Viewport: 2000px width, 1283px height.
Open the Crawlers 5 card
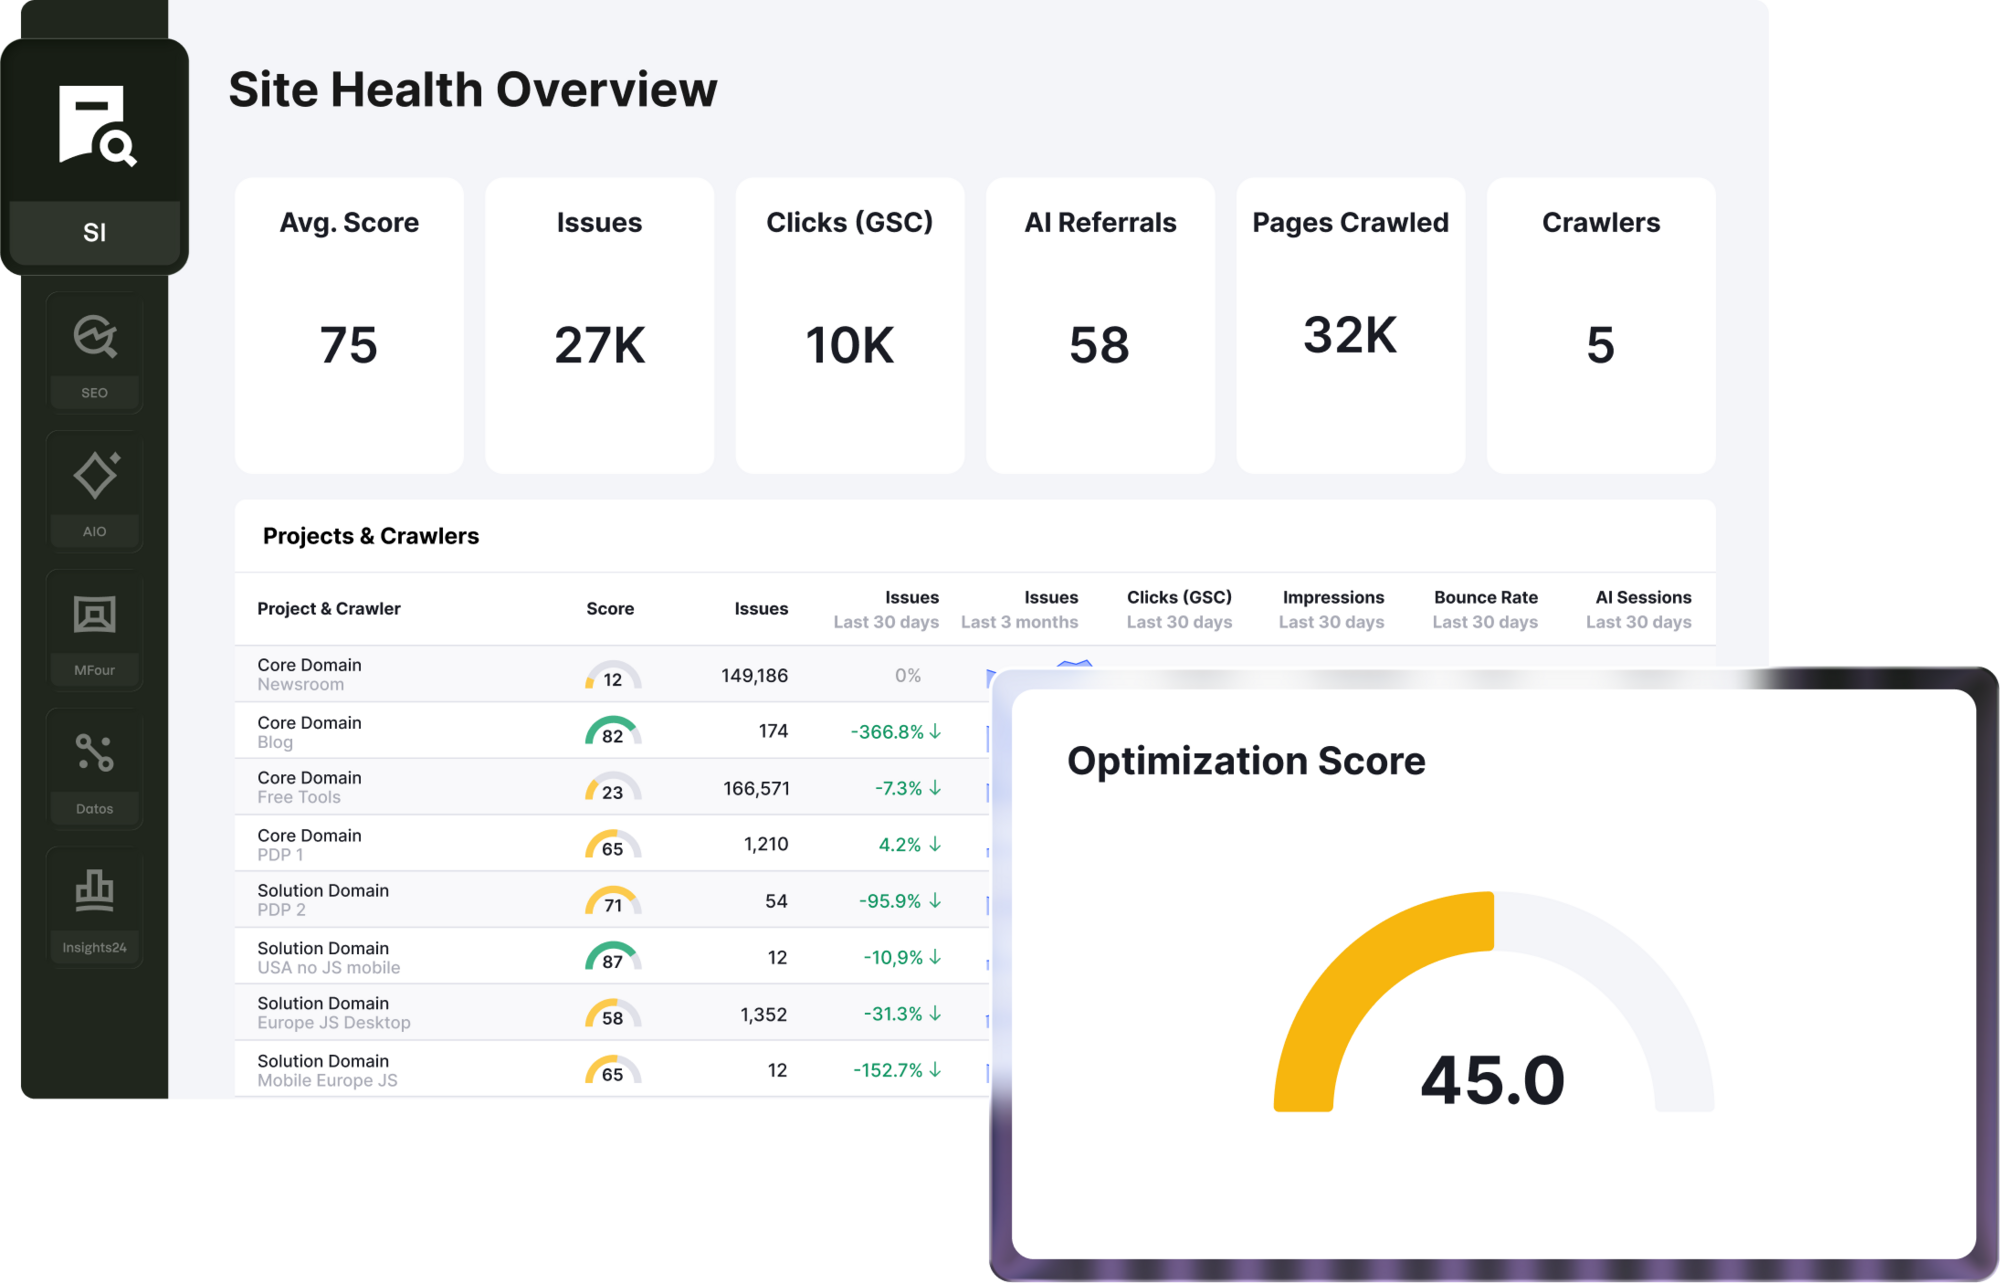click(x=1601, y=325)
